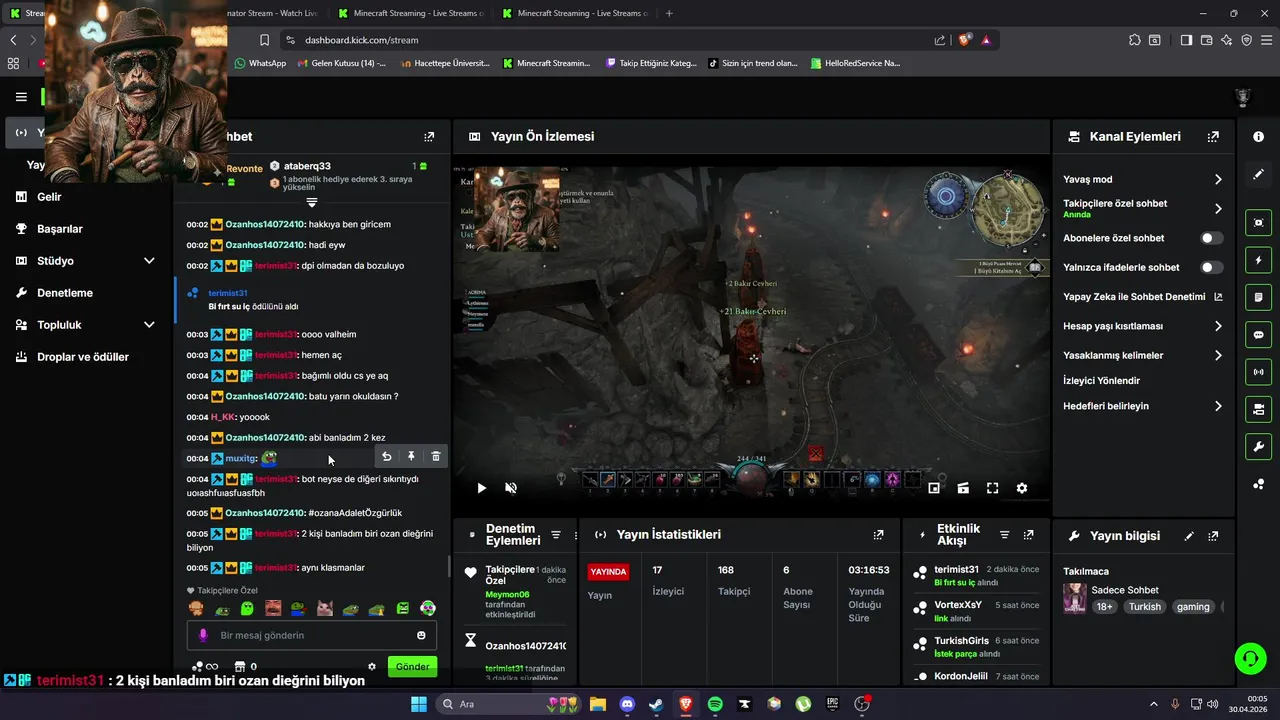Viewport: 1280px width, 720px height.
Task: Filter the Denetim Eylemleri list
Action: click(x=556, y=535)
